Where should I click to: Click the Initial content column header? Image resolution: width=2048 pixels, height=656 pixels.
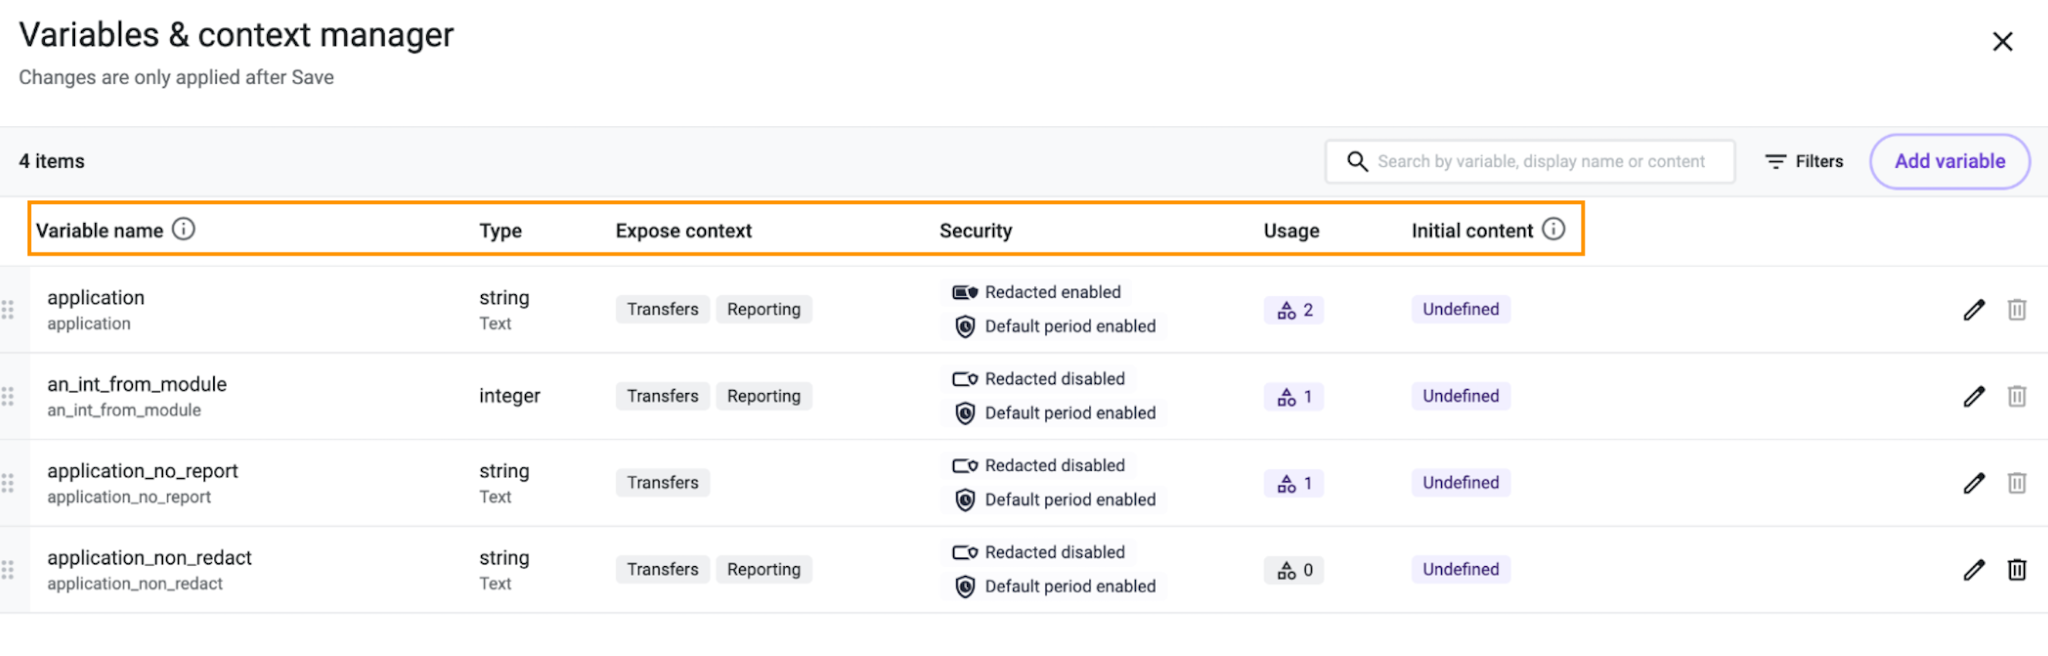tap(1472, 230)
